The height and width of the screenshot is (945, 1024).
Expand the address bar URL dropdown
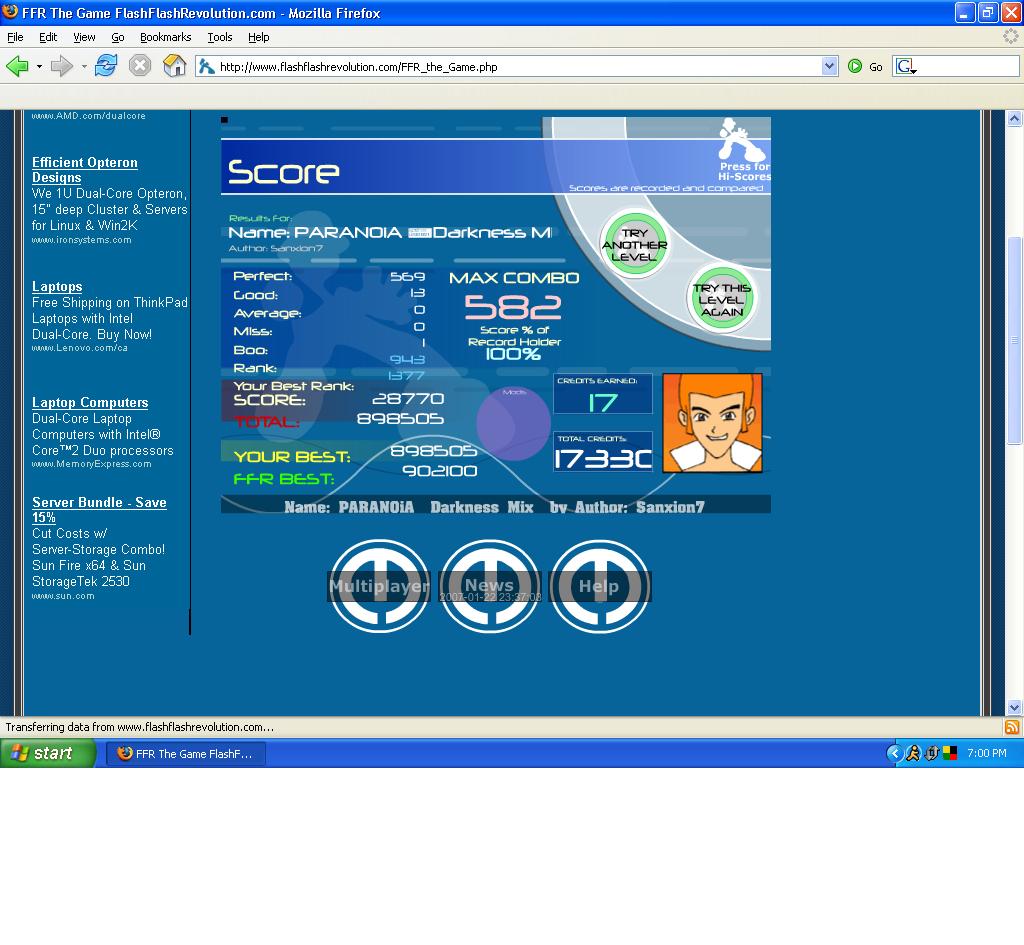(829, 66)
